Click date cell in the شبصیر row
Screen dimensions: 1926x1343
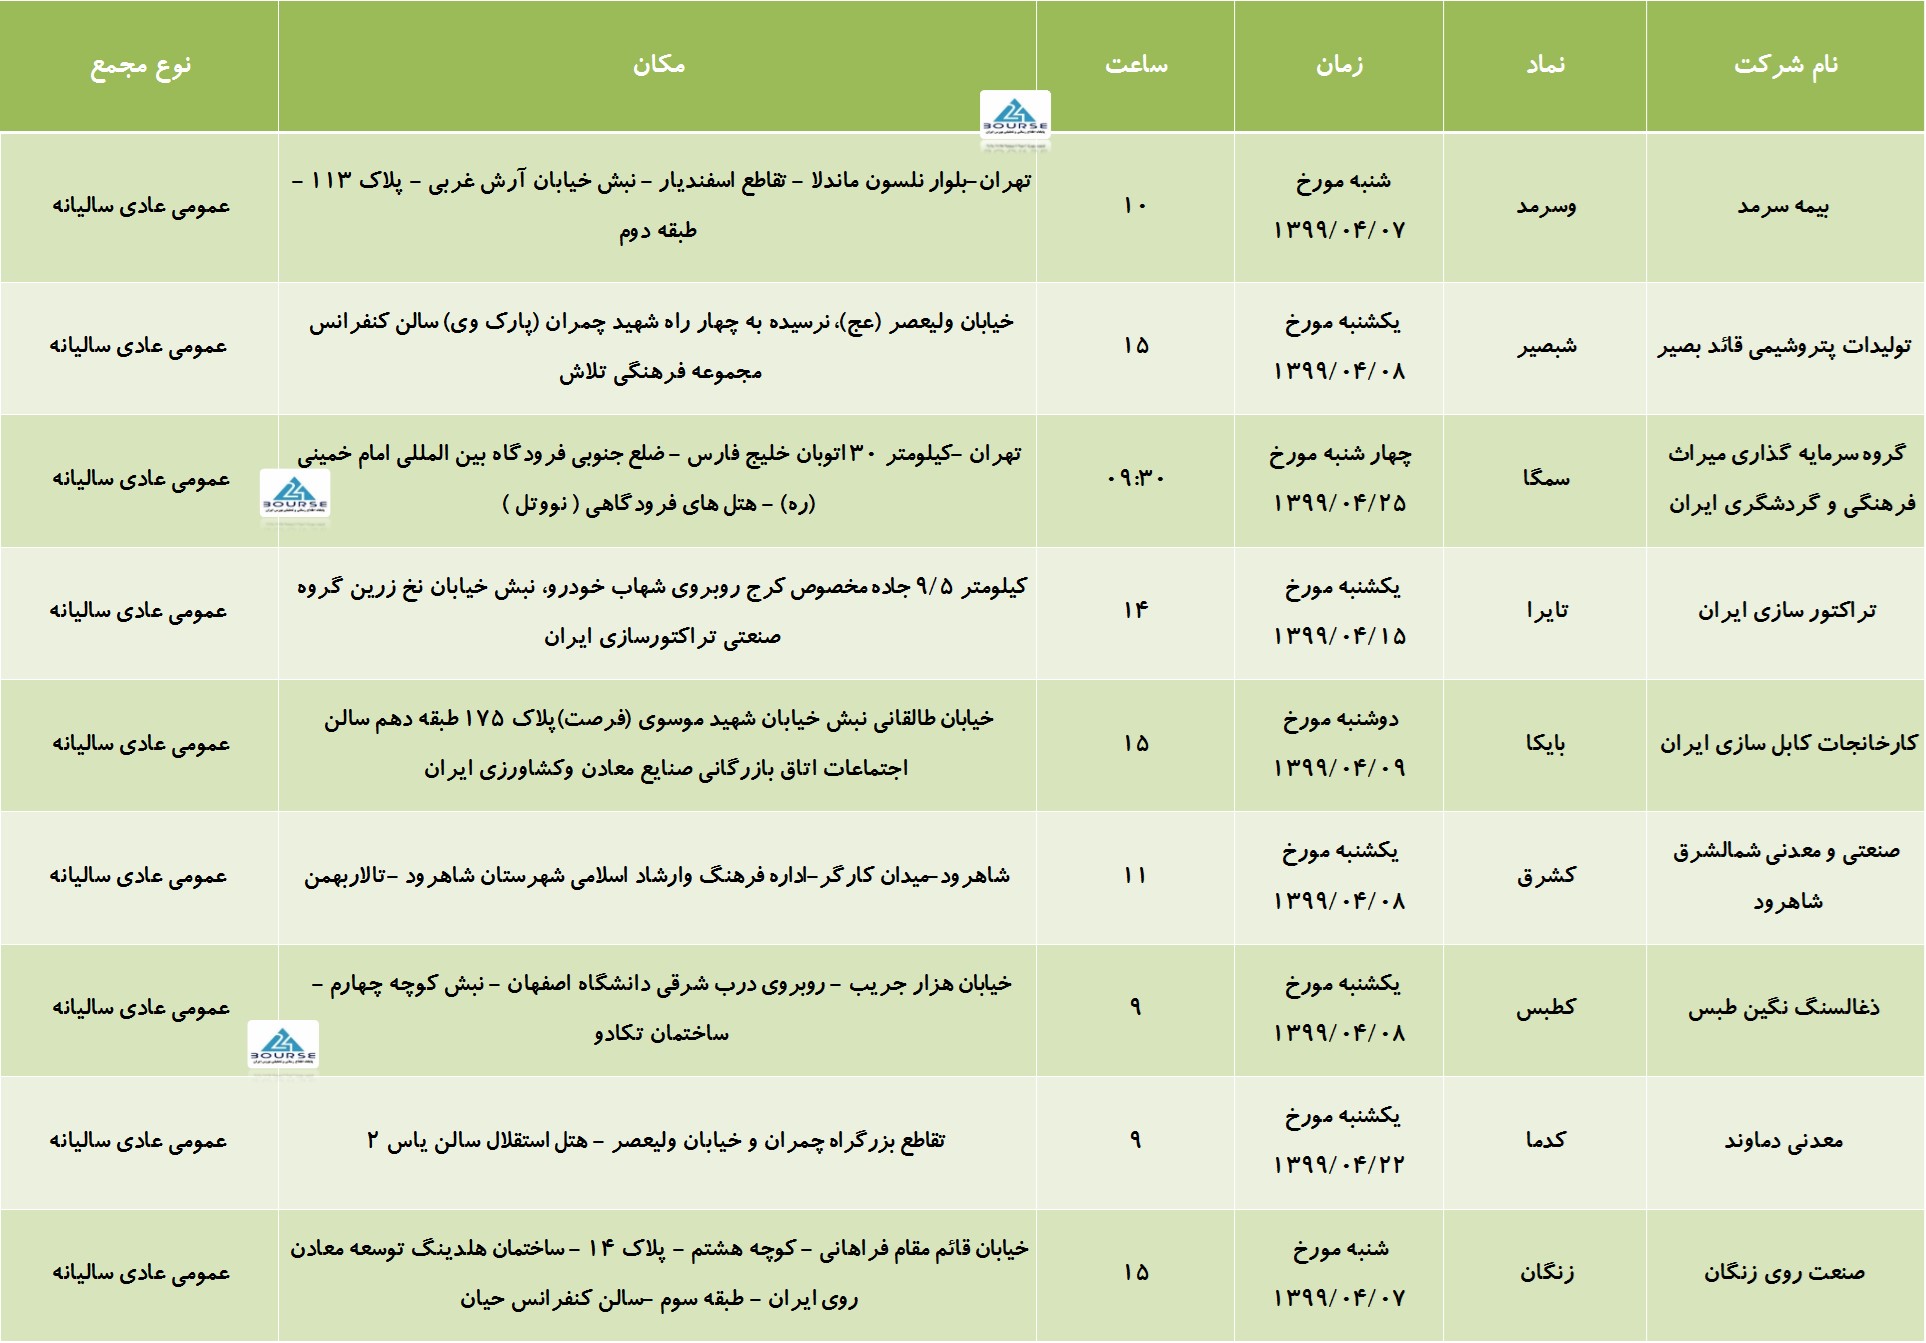coord(1340,346)
